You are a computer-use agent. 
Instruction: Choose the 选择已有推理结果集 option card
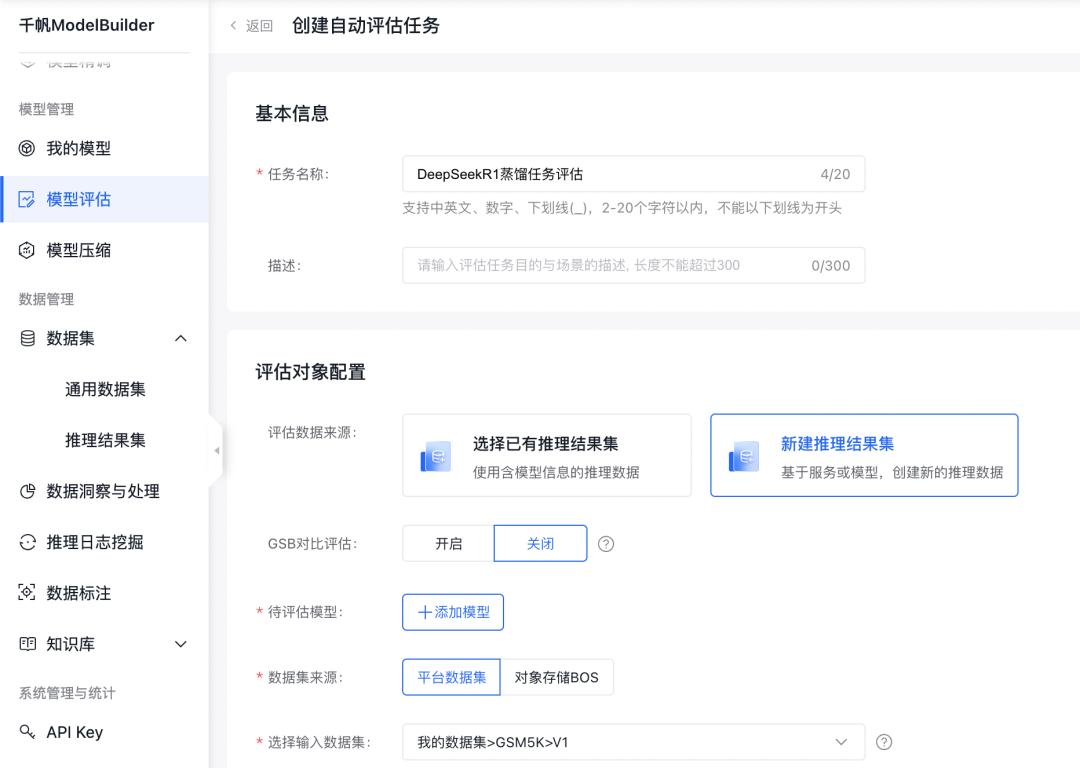(546, 455)
